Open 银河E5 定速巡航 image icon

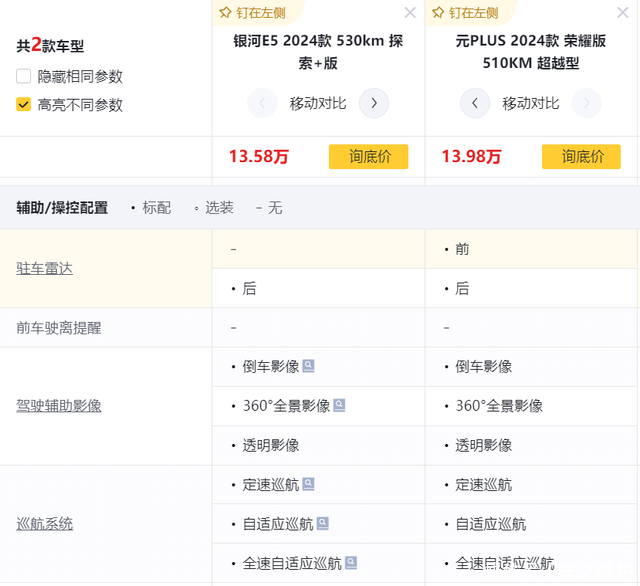pos(309,484)
